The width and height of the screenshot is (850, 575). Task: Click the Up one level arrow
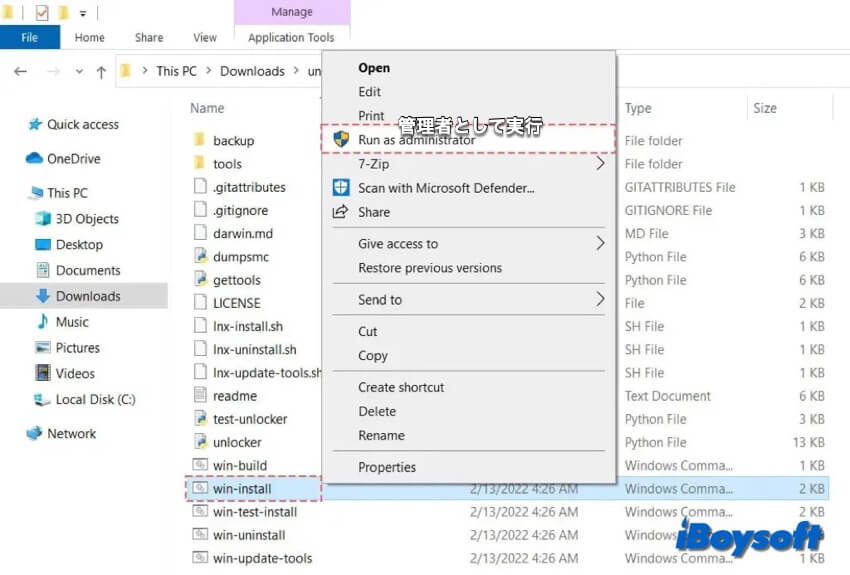[x=101, y=72]
